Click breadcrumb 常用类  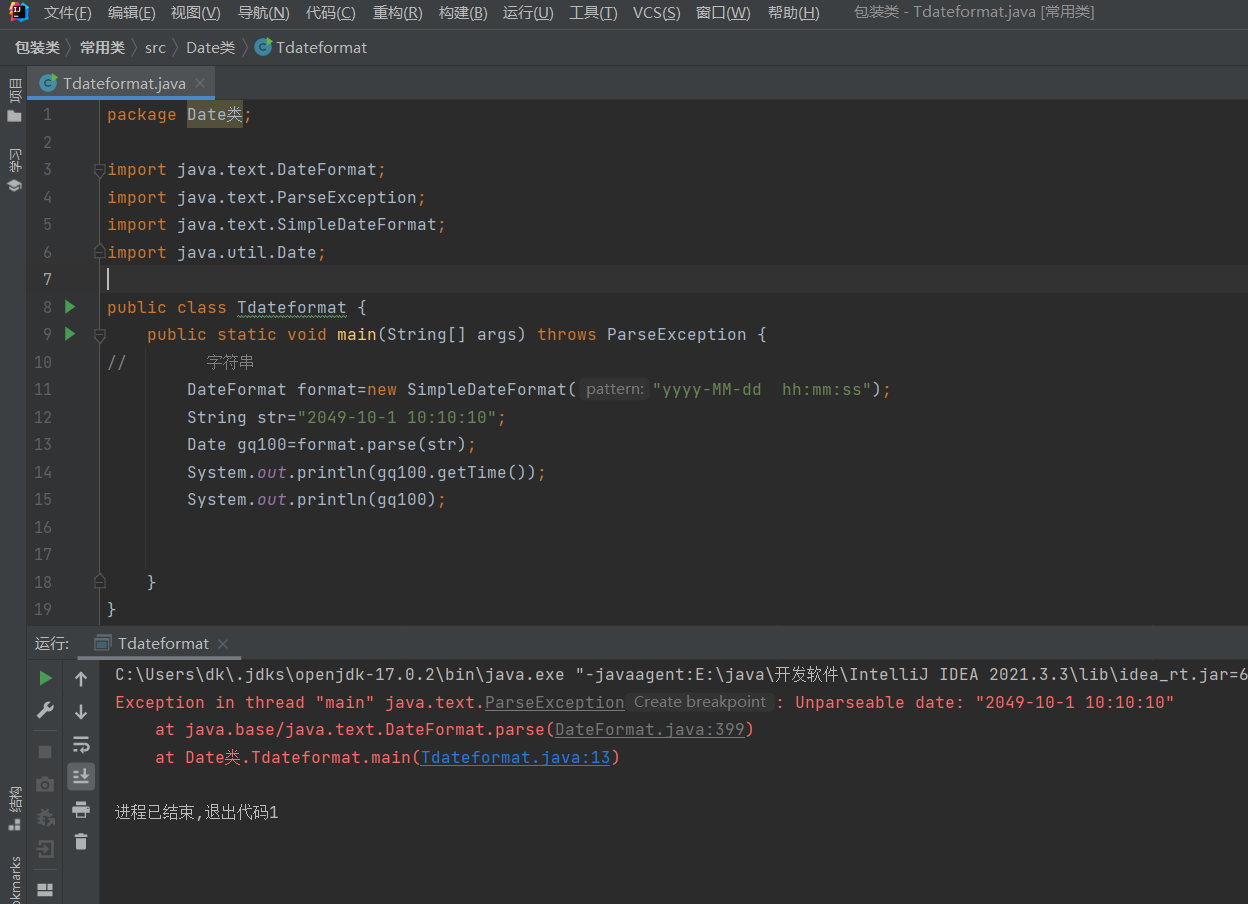(x=102, y=47)
